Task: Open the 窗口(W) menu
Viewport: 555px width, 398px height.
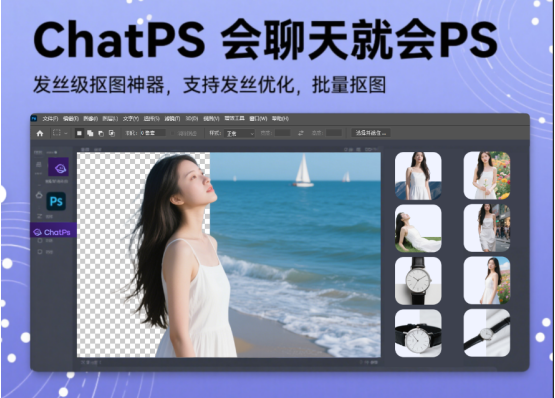Action: 258,119
